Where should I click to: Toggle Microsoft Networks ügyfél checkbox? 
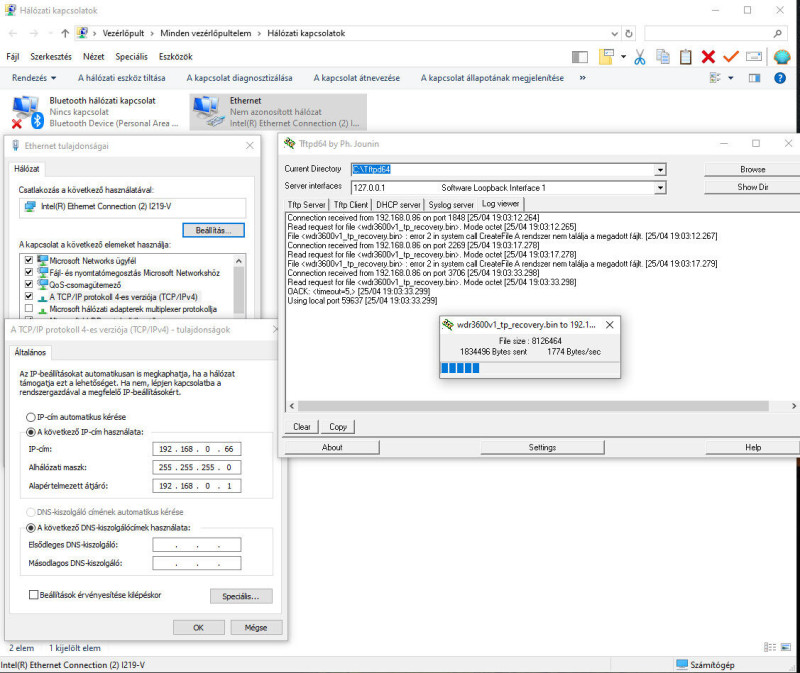(29, 260)
